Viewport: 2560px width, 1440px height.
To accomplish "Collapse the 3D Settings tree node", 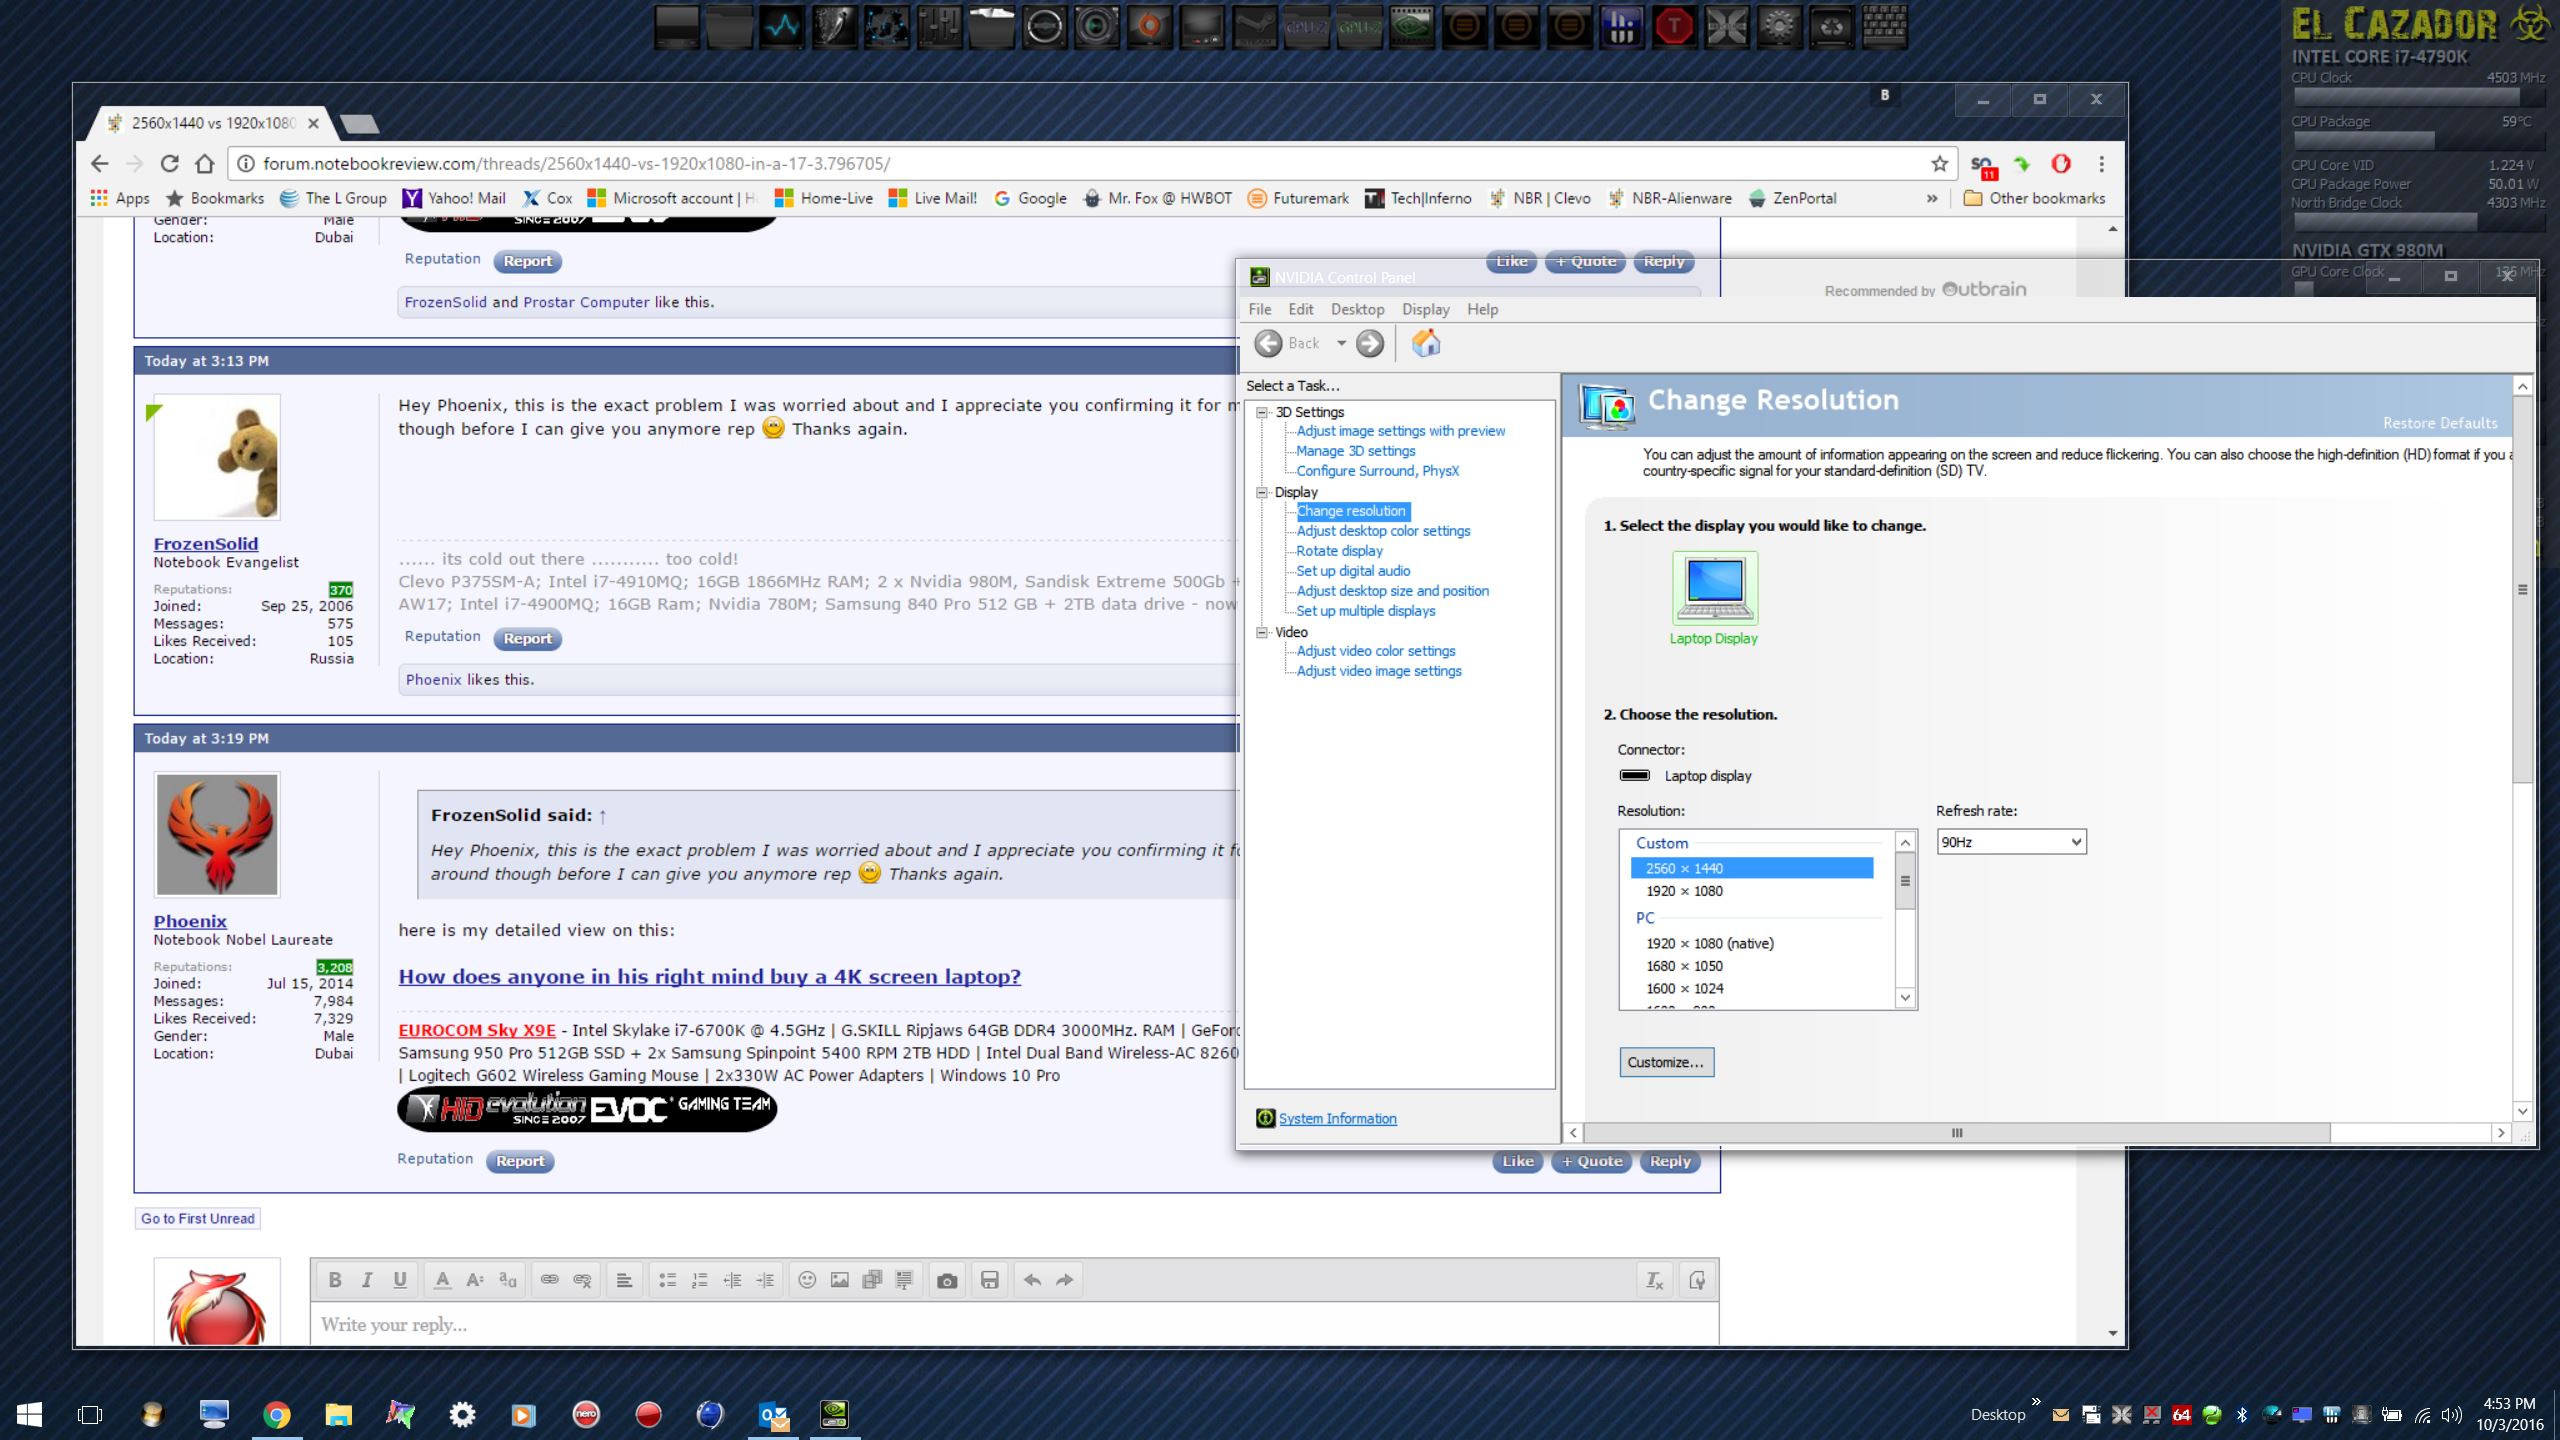I will (x=1262, y=412).
